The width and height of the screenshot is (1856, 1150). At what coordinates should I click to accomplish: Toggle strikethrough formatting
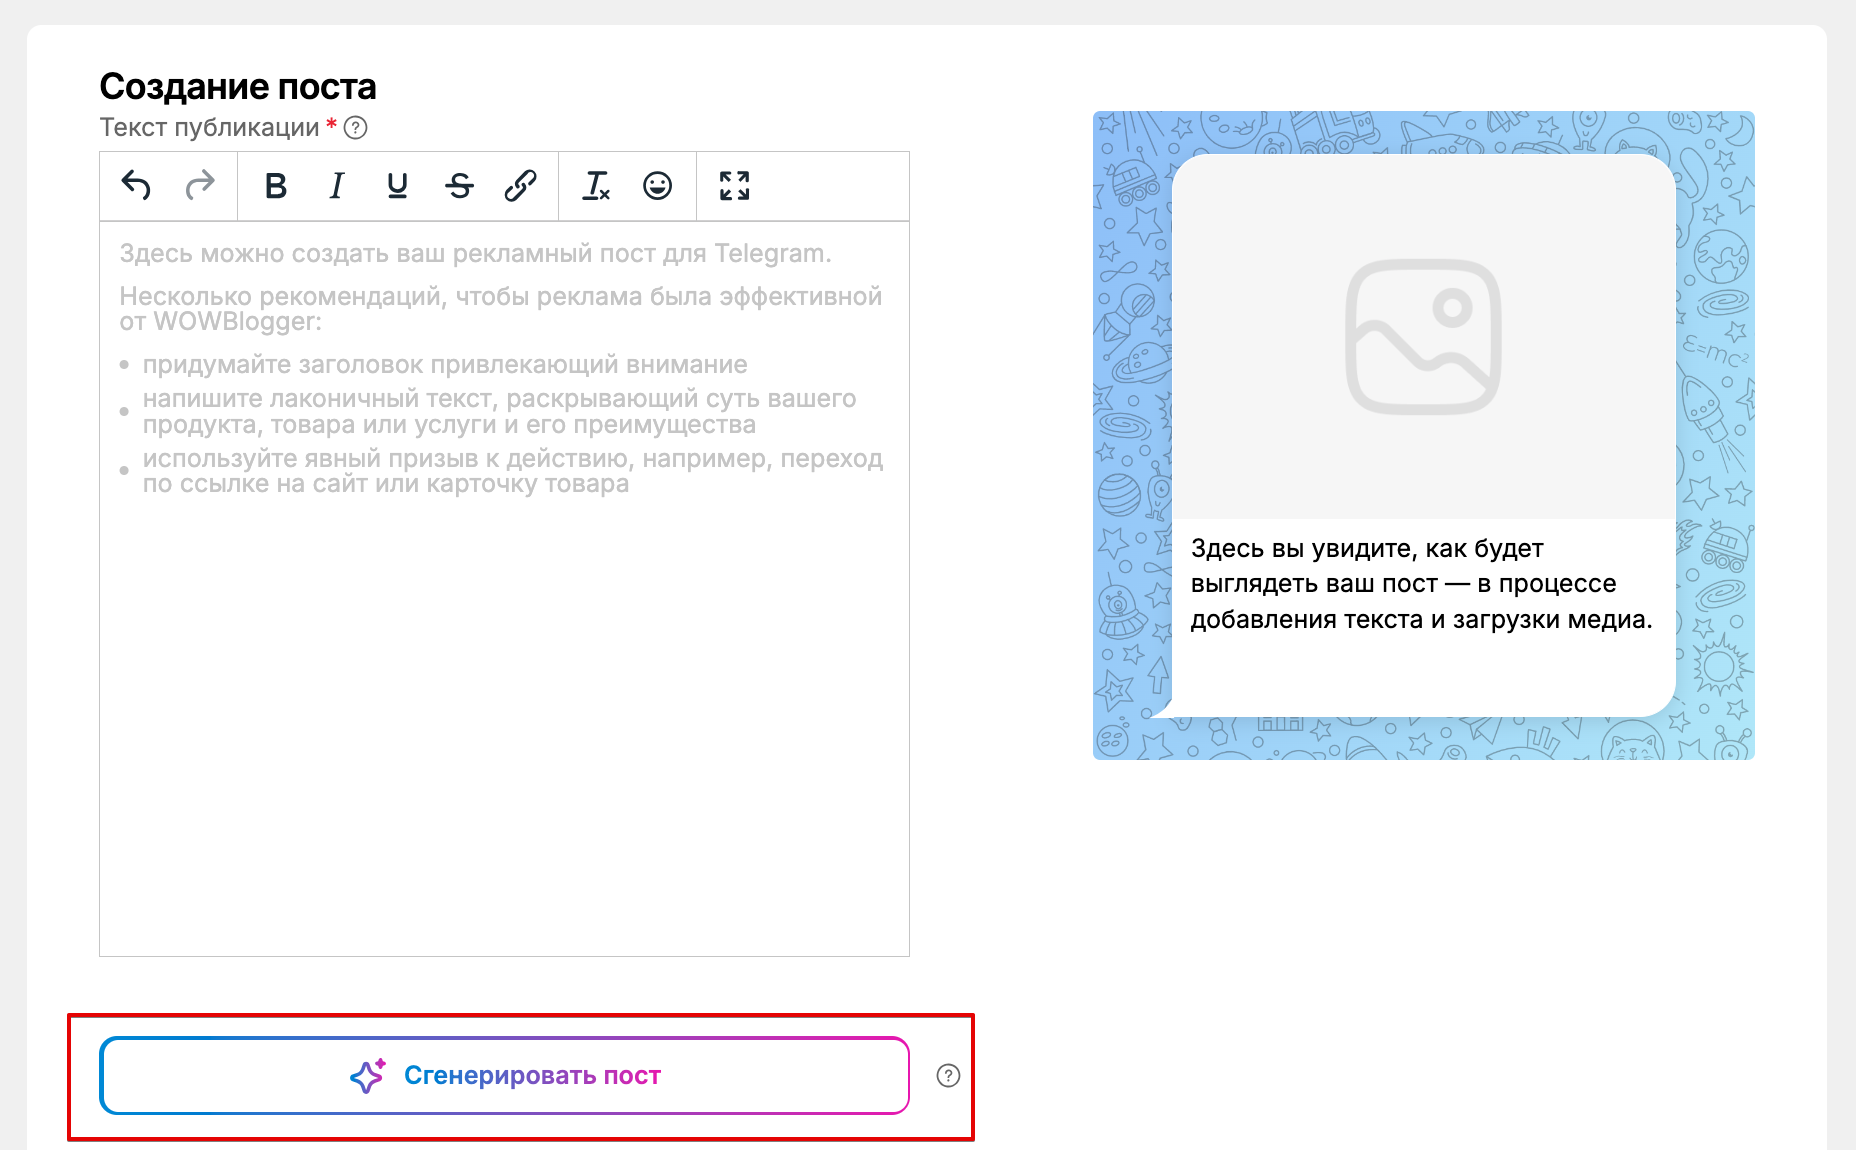click(x=459, y=186)
